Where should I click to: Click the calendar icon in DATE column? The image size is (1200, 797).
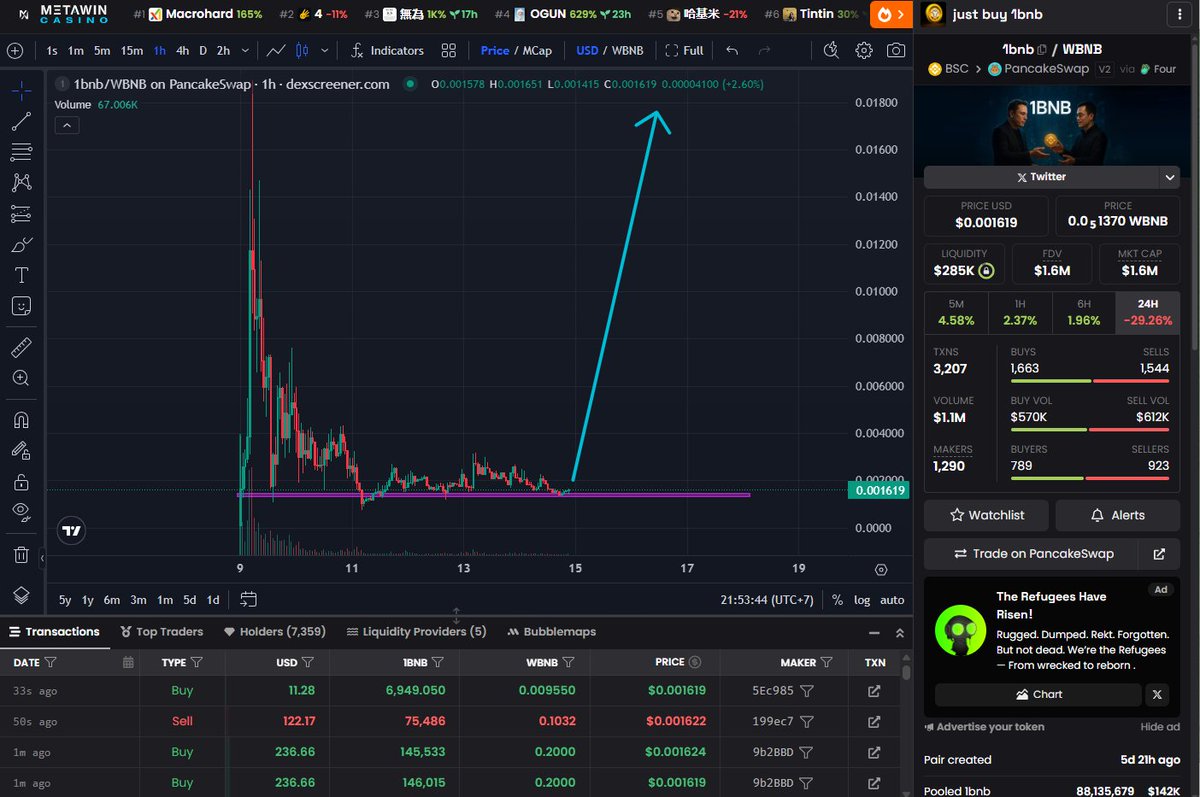128,662
